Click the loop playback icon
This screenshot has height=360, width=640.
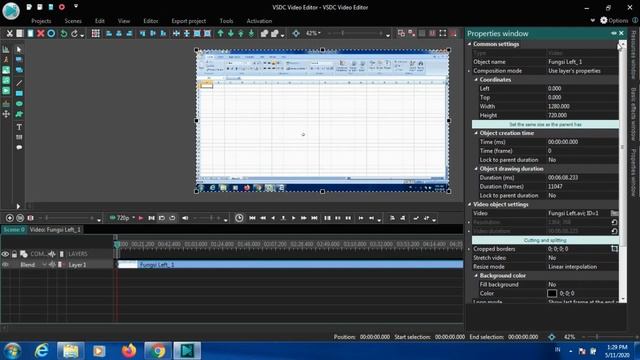click(x=172, y=218)
